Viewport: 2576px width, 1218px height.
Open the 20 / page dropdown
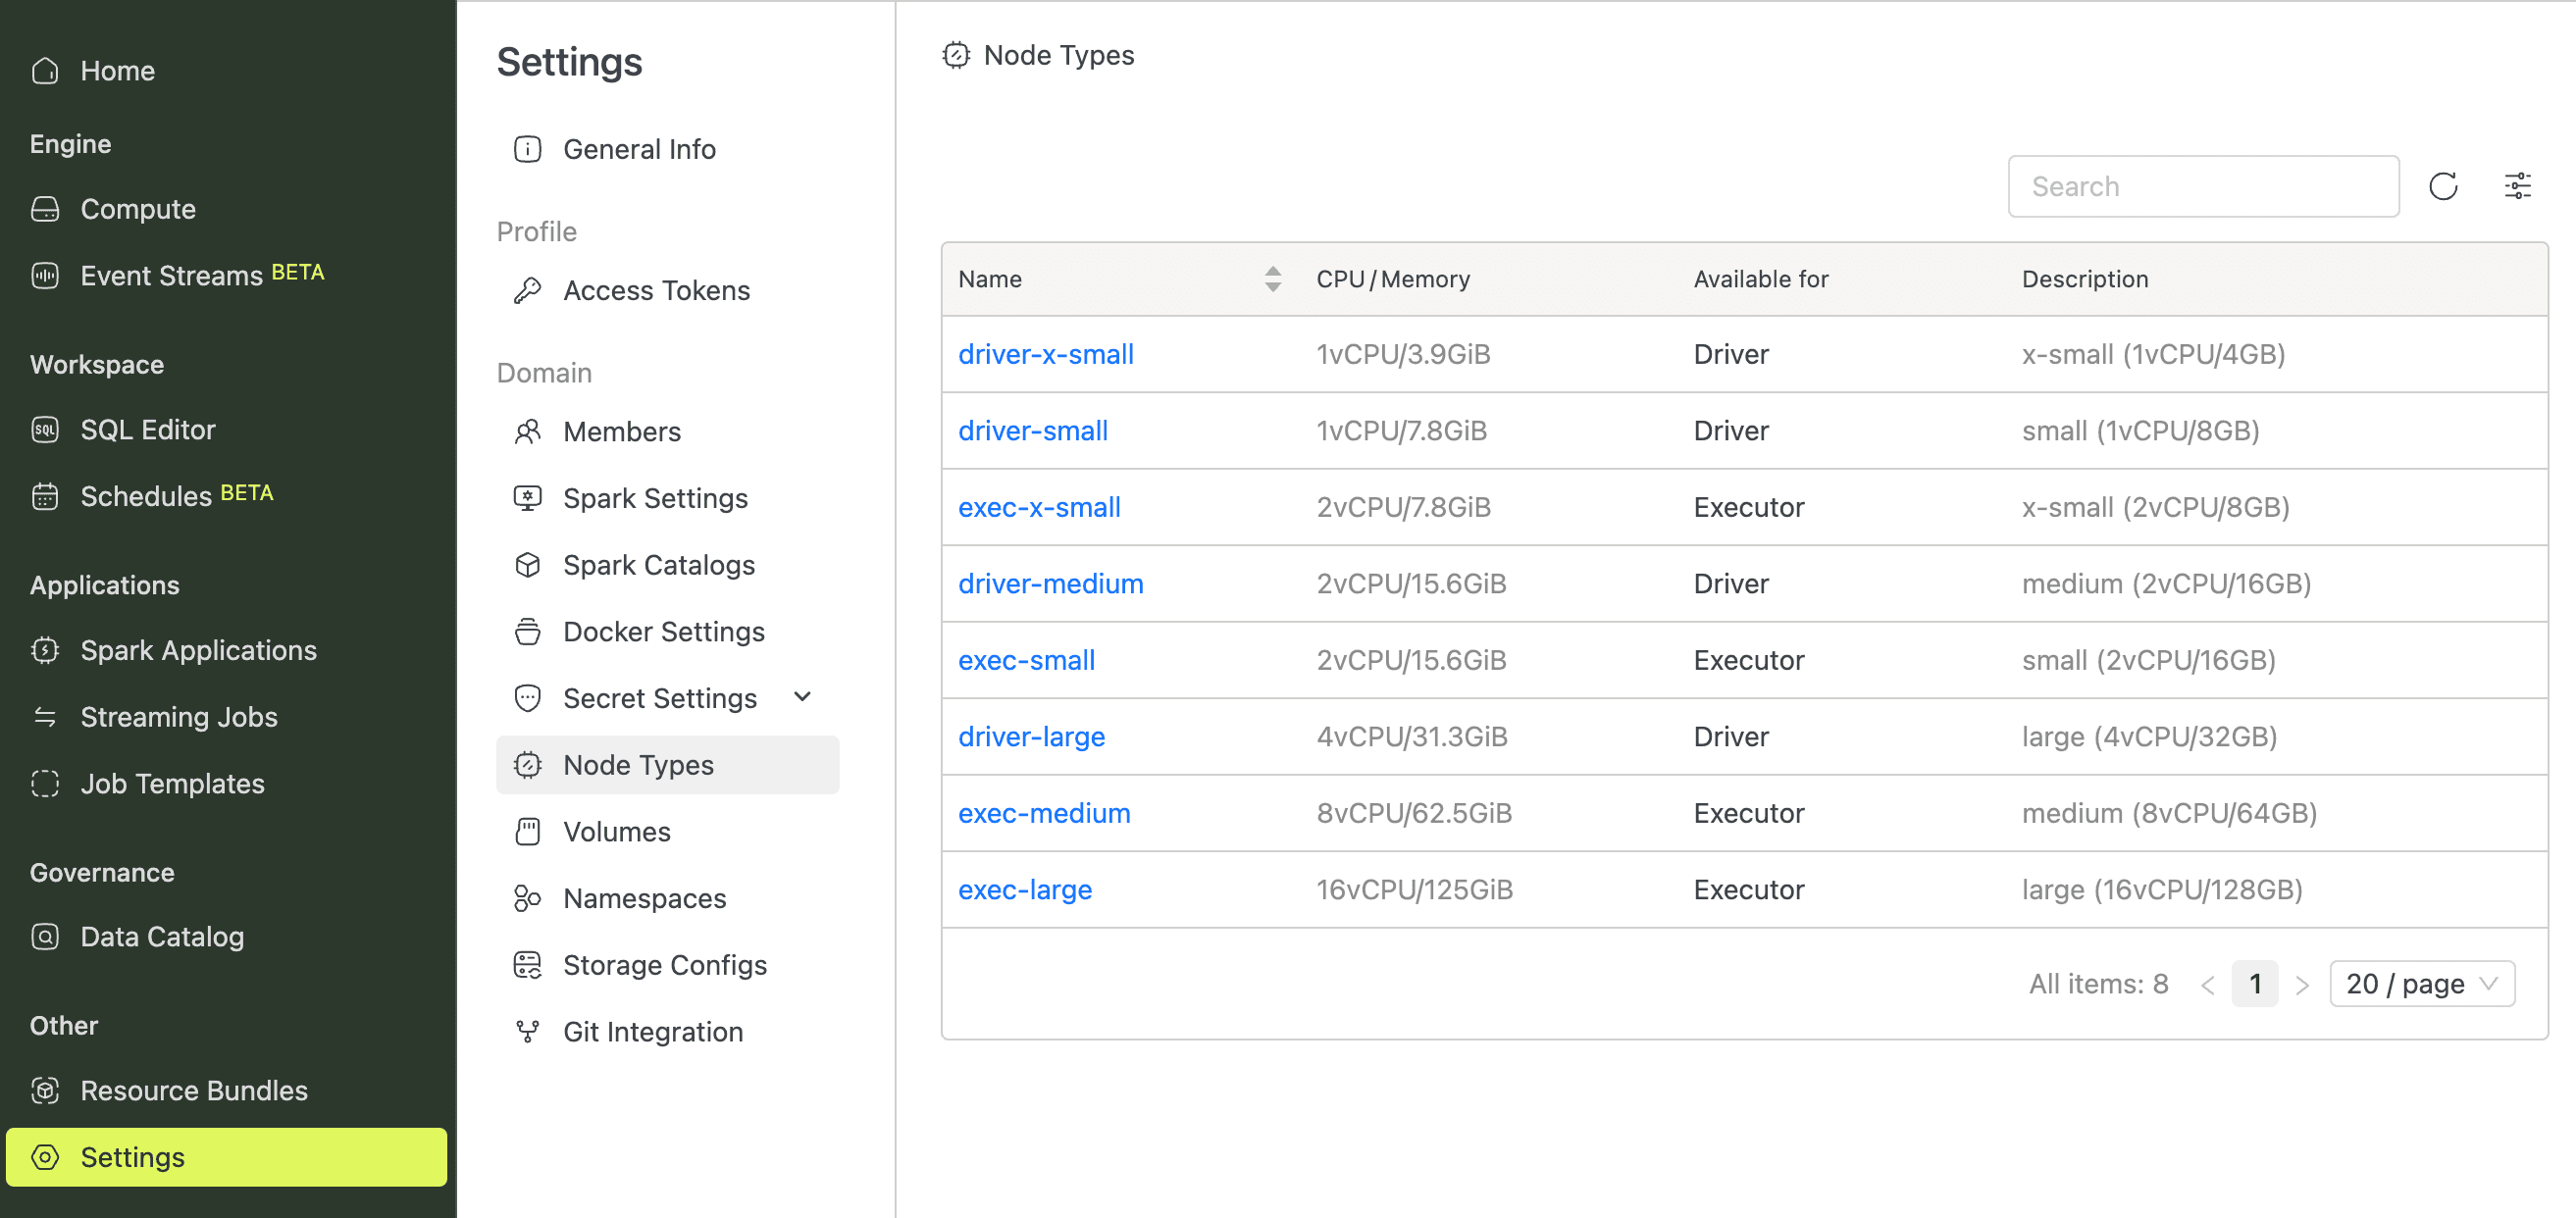point(2422,983)
